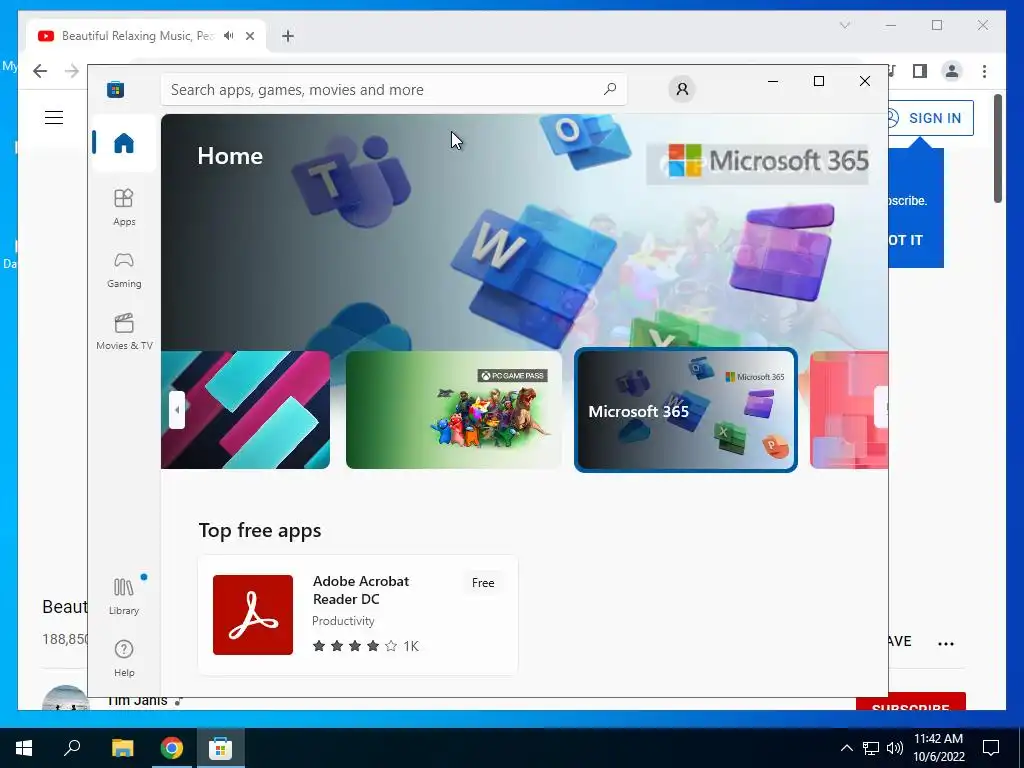Screen dimensions: 1024x768
Task: Open YouTube hamburger guide menu
Action: click(x=54, y=118)
